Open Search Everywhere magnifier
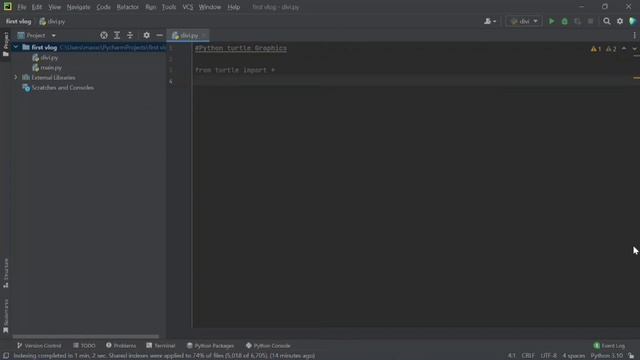The width and height of the screenshot is (640, 360). click(607, 21)
